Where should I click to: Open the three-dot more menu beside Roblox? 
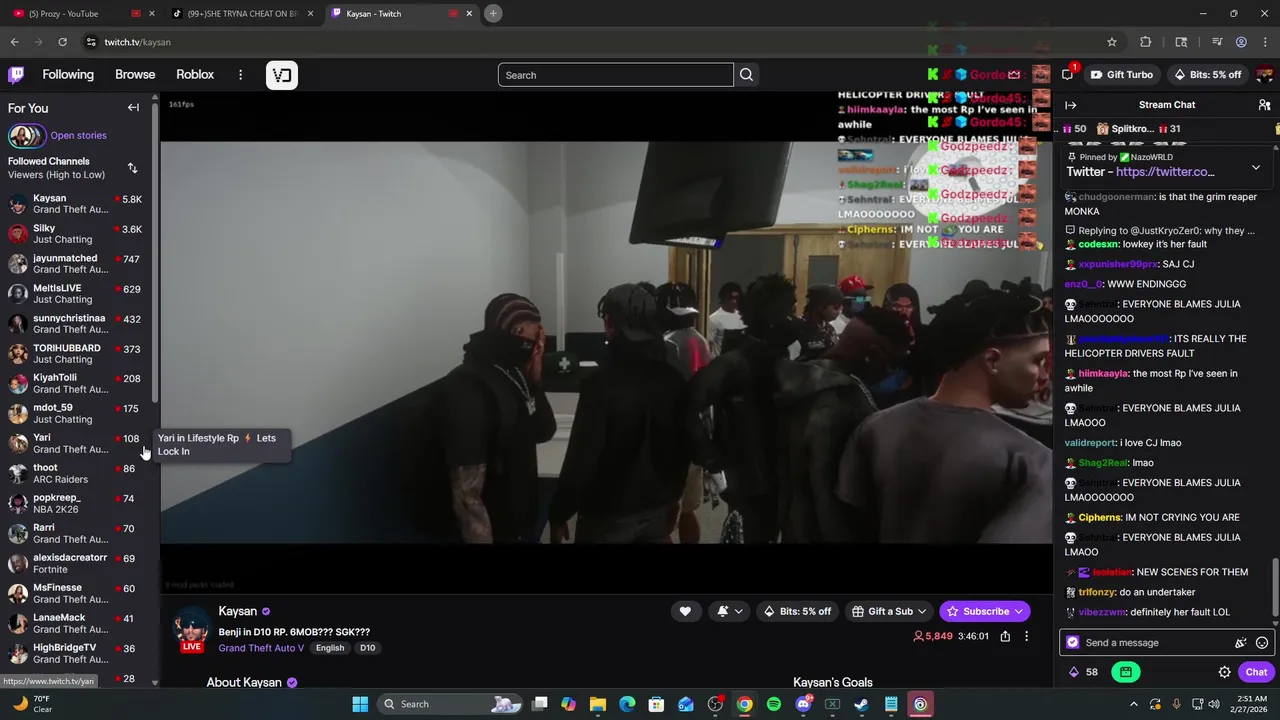coord(240,75)
